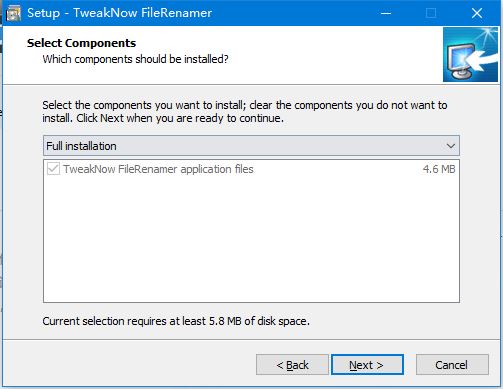Click the Select Components heading
Image resolution: width=503 pixels, height=389 pixels.
tap(81, 43)
